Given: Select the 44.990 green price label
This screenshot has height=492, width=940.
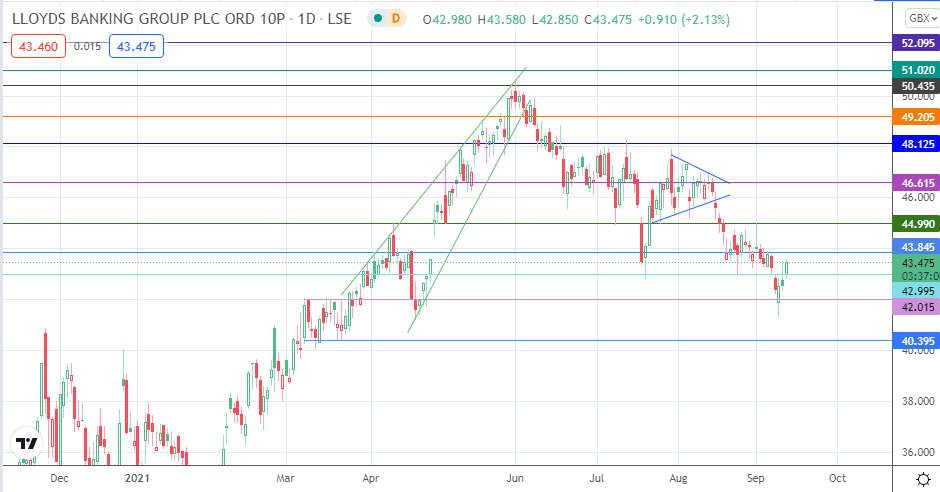Looking at the screenshot, I should [x=916, y=224].
